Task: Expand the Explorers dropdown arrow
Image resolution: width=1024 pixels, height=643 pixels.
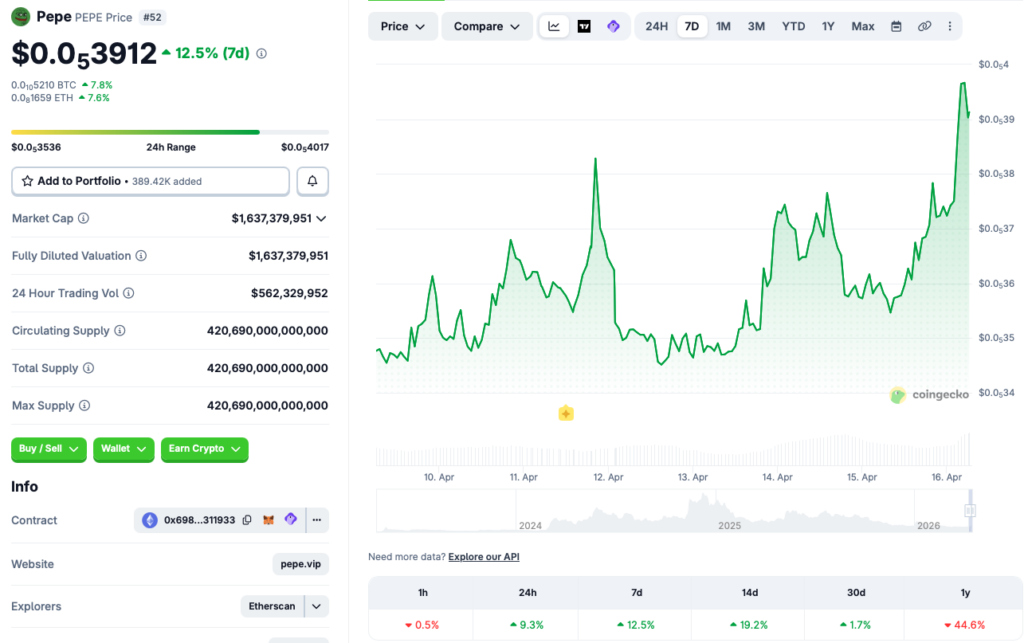Action: 317,606
